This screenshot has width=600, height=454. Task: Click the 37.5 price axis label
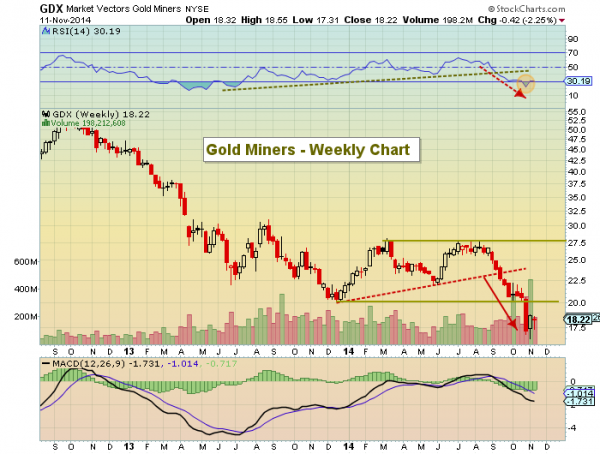click(x=577, y=184)
